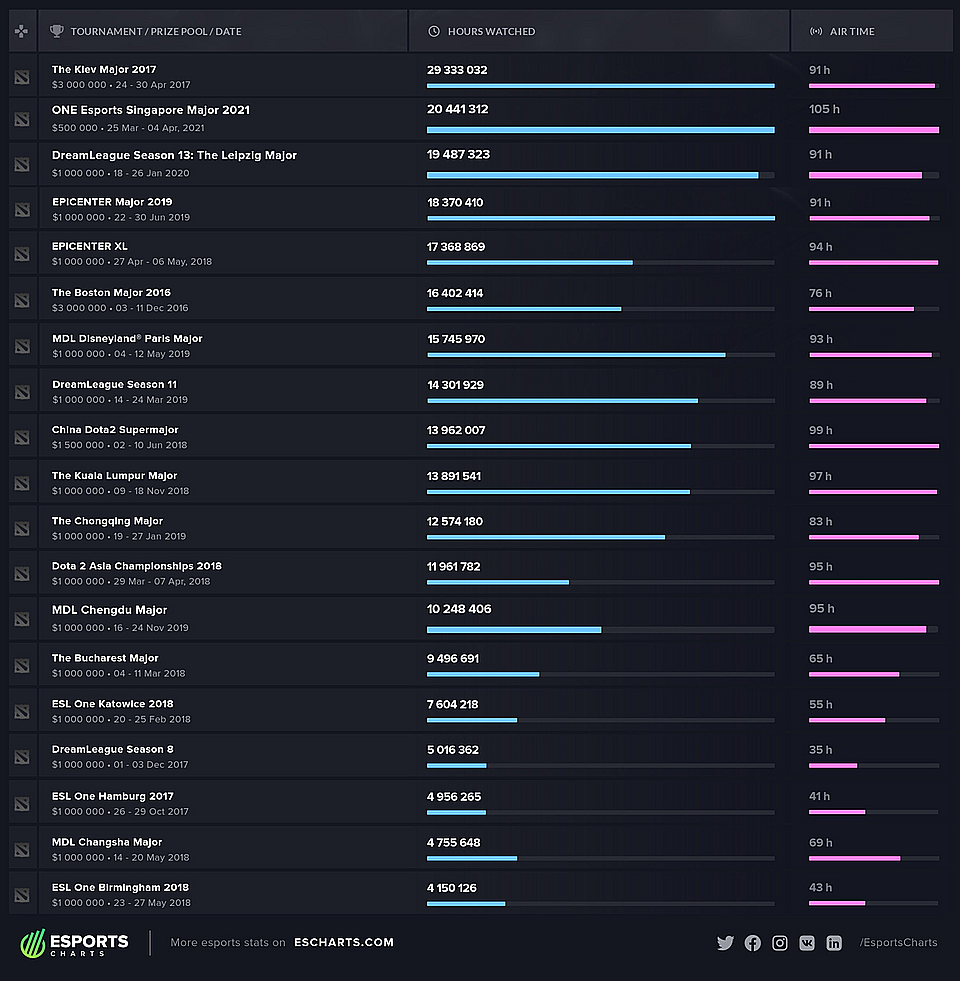The height and width of the screenshot is (981, 960).
Task: Open the ONE Esports Singapore Major 2021 entry
Action: coord(151,110)
